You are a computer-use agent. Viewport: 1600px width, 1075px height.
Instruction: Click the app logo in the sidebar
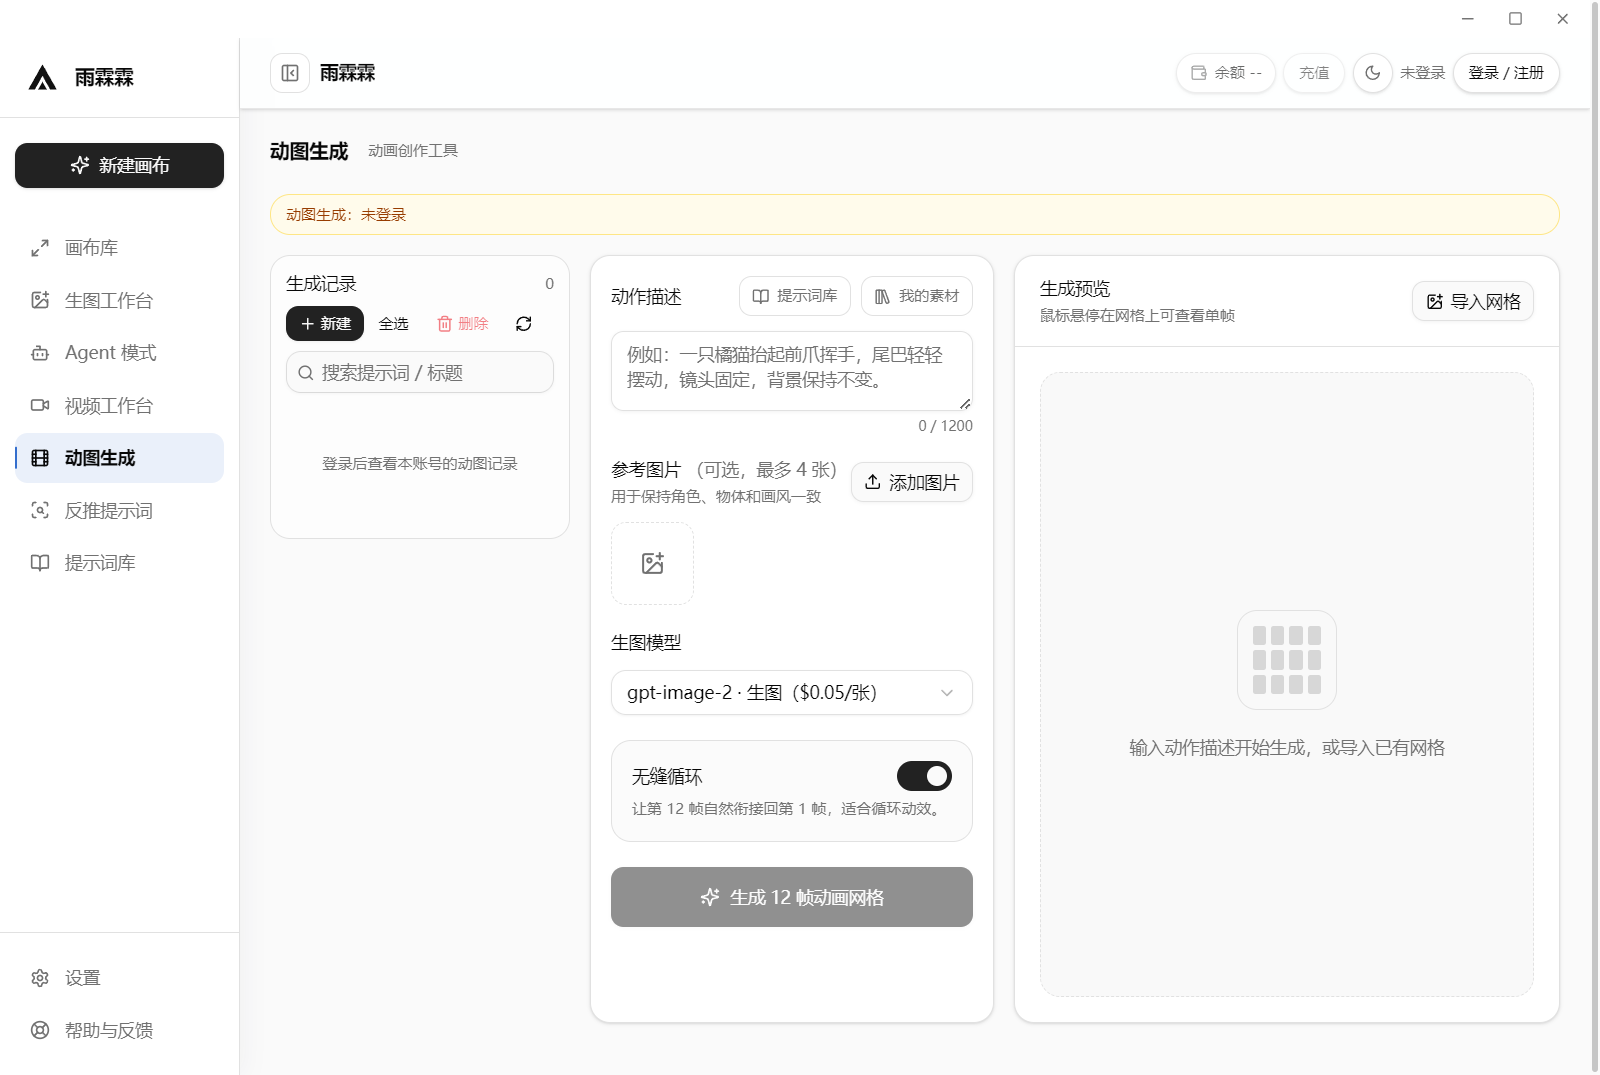pyautogui.click(x=42, y=77)
